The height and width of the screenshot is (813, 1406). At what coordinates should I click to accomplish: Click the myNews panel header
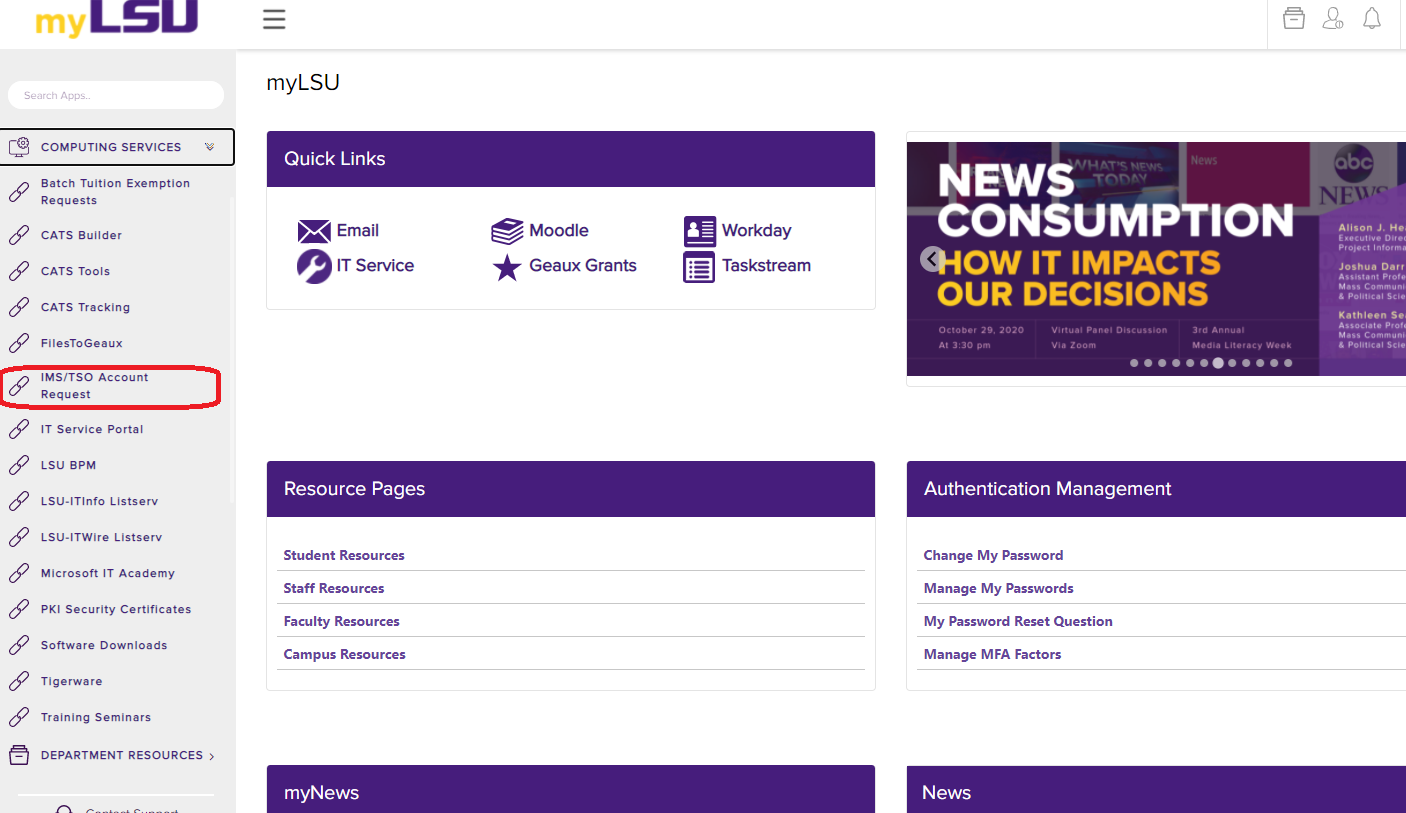(571, 789)
